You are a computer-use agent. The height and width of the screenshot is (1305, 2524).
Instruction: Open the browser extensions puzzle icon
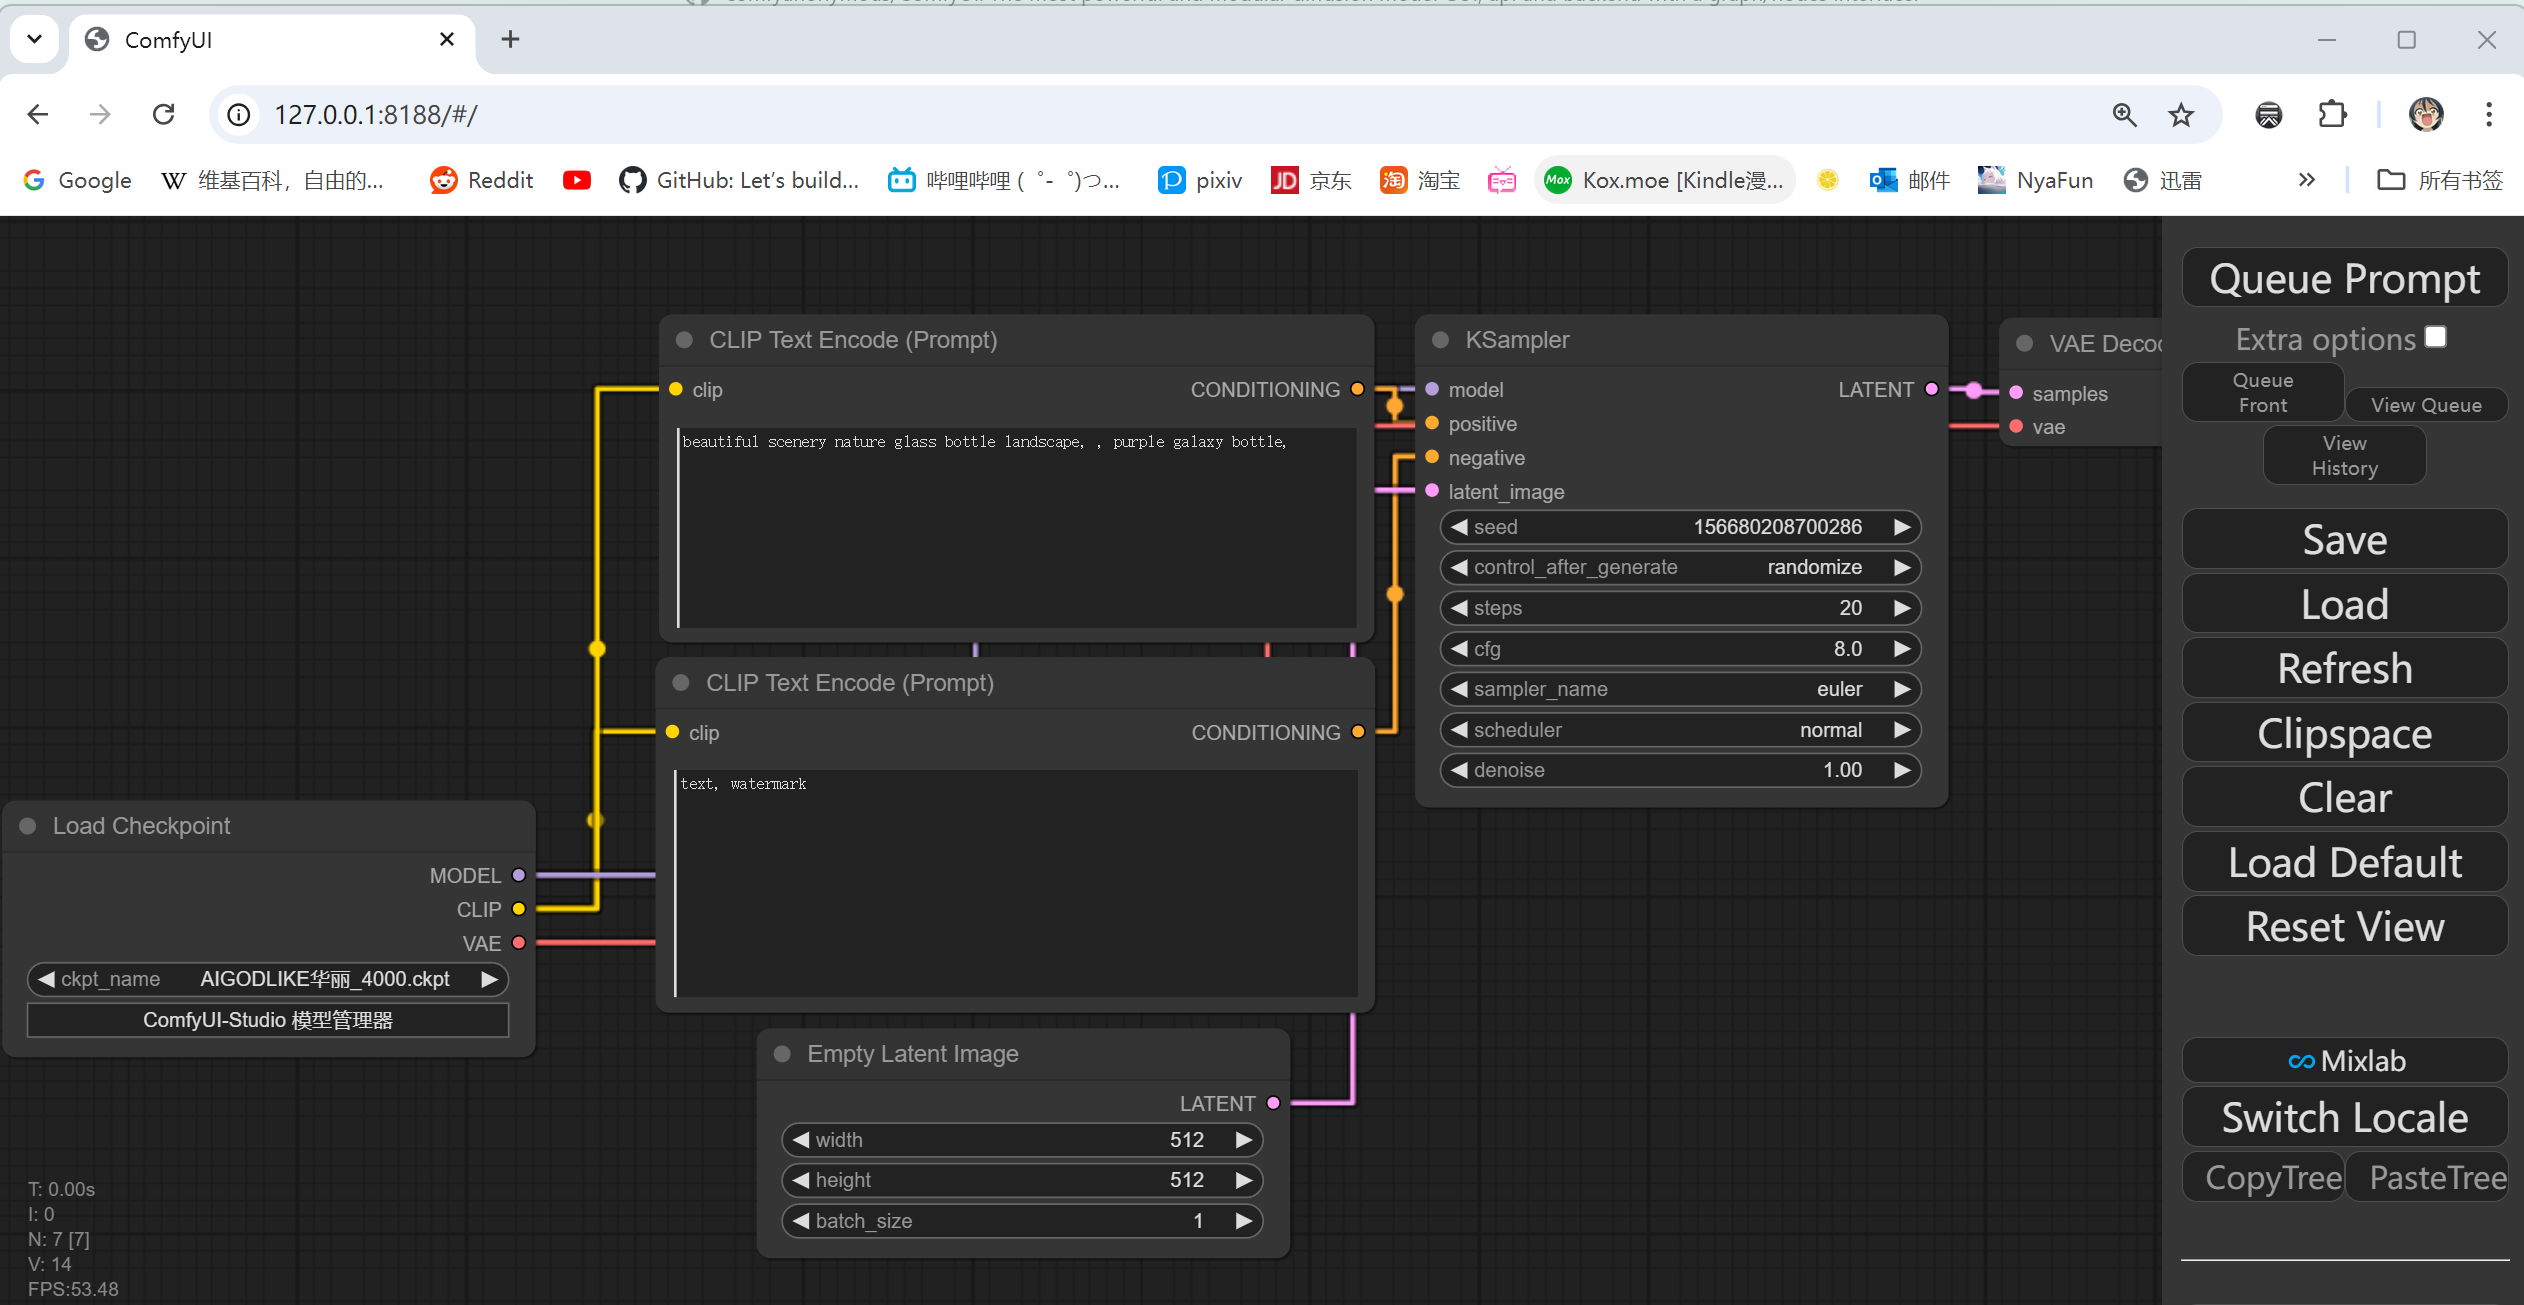(x=2332, y=115)
